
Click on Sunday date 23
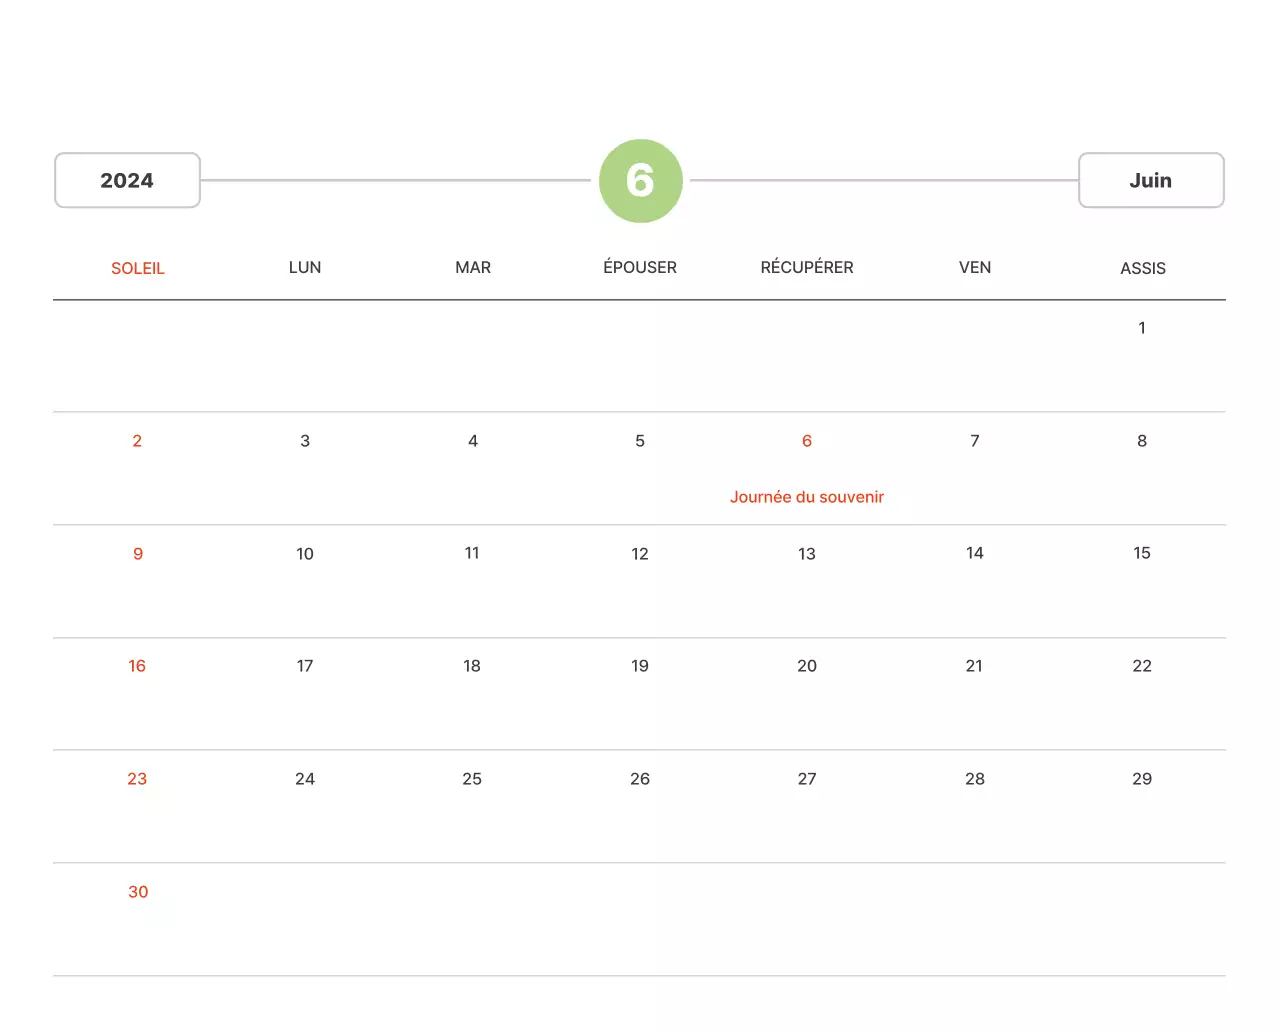[137, 779]
